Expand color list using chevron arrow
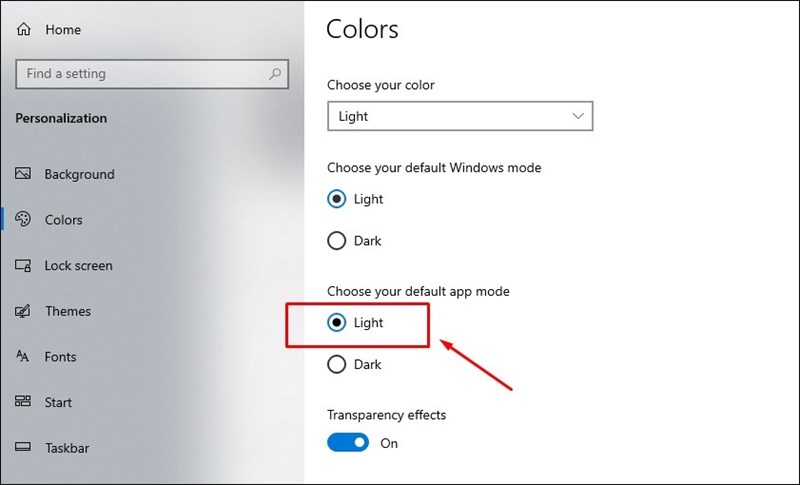 [x=578, y=116]
